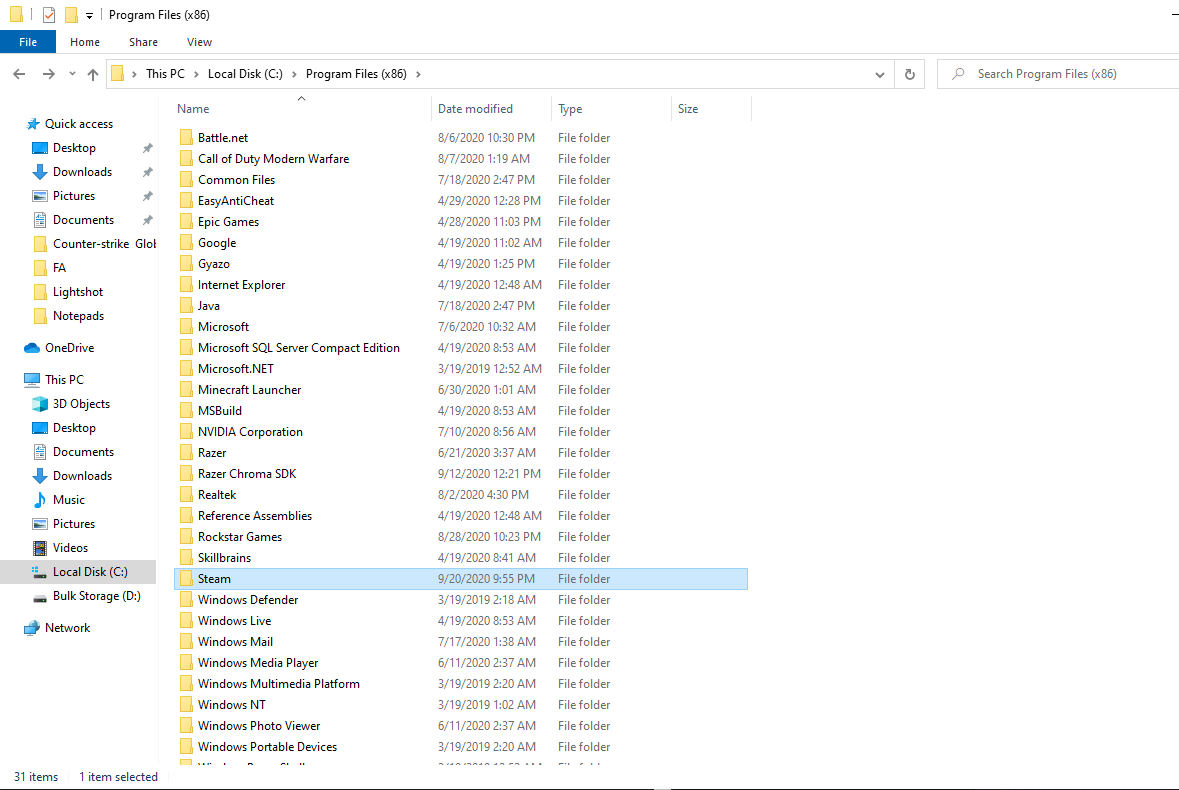Click the Minecraft Launcher folder icon

pos(186,390)
